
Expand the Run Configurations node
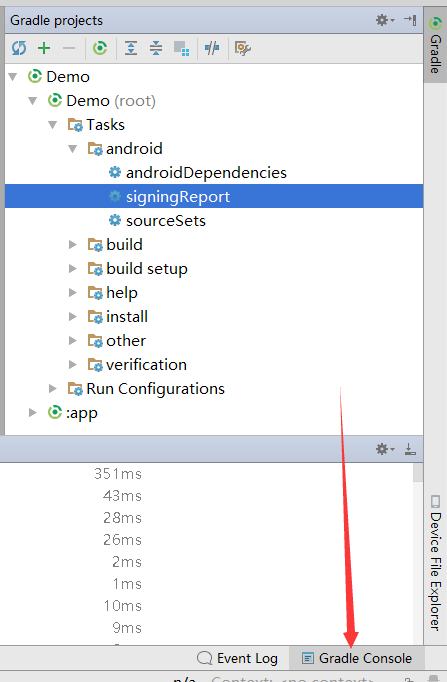[53, 388]
